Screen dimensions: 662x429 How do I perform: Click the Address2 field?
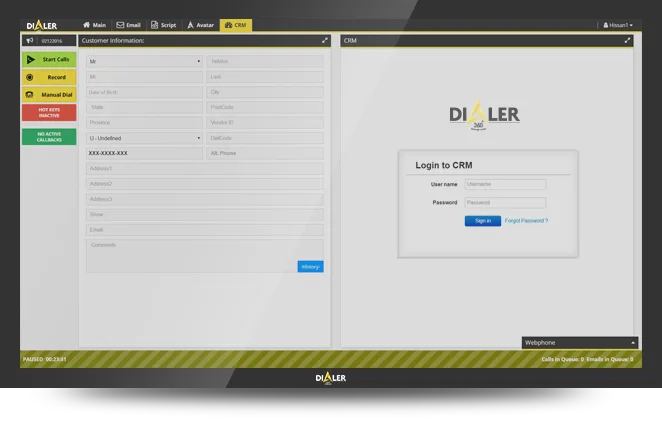pyautogui.click(x=205, y=184)
